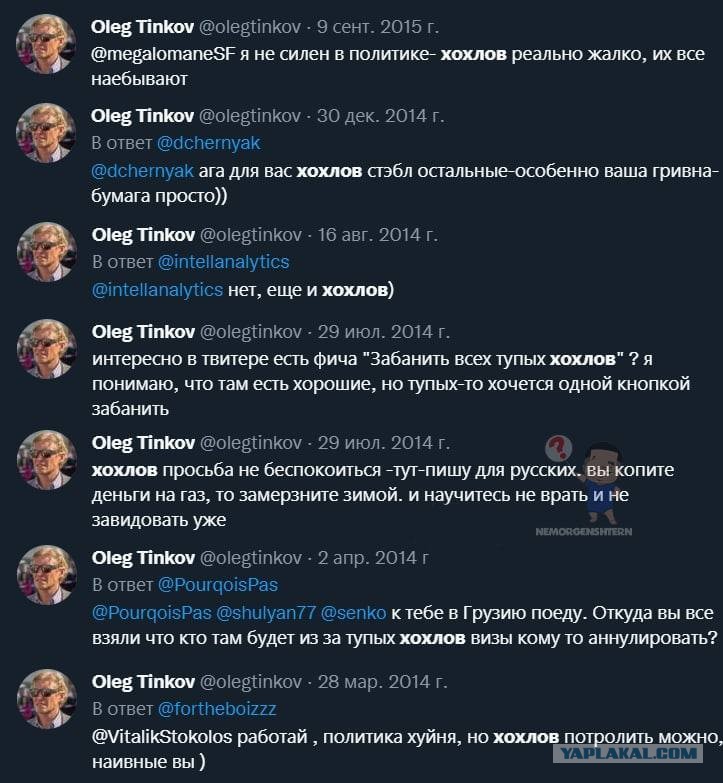The width and height of the screenshot is (723, 783).
Task: Click the 16 авг. 2014 г. date
Action: (x=378, y=235)
